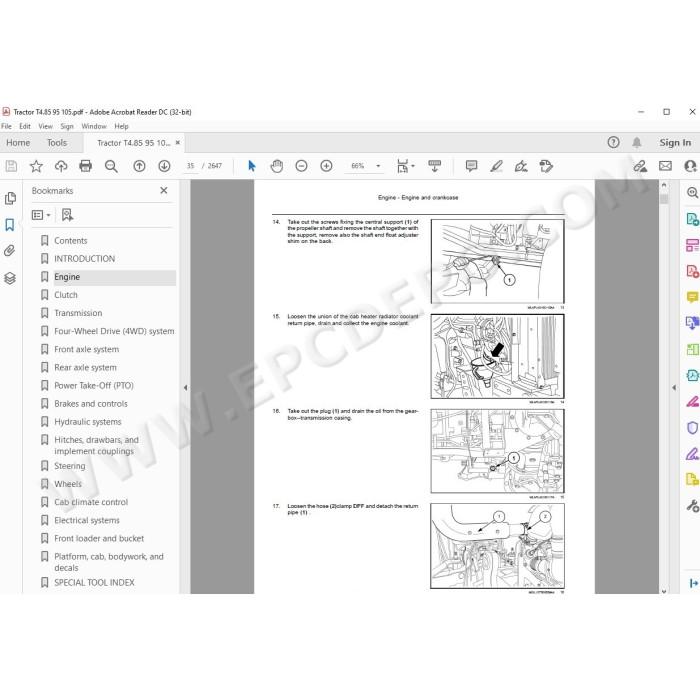Open the attachments paperclip panel
This screenshot has height=700, width=700.
click(x=10, y=251)
